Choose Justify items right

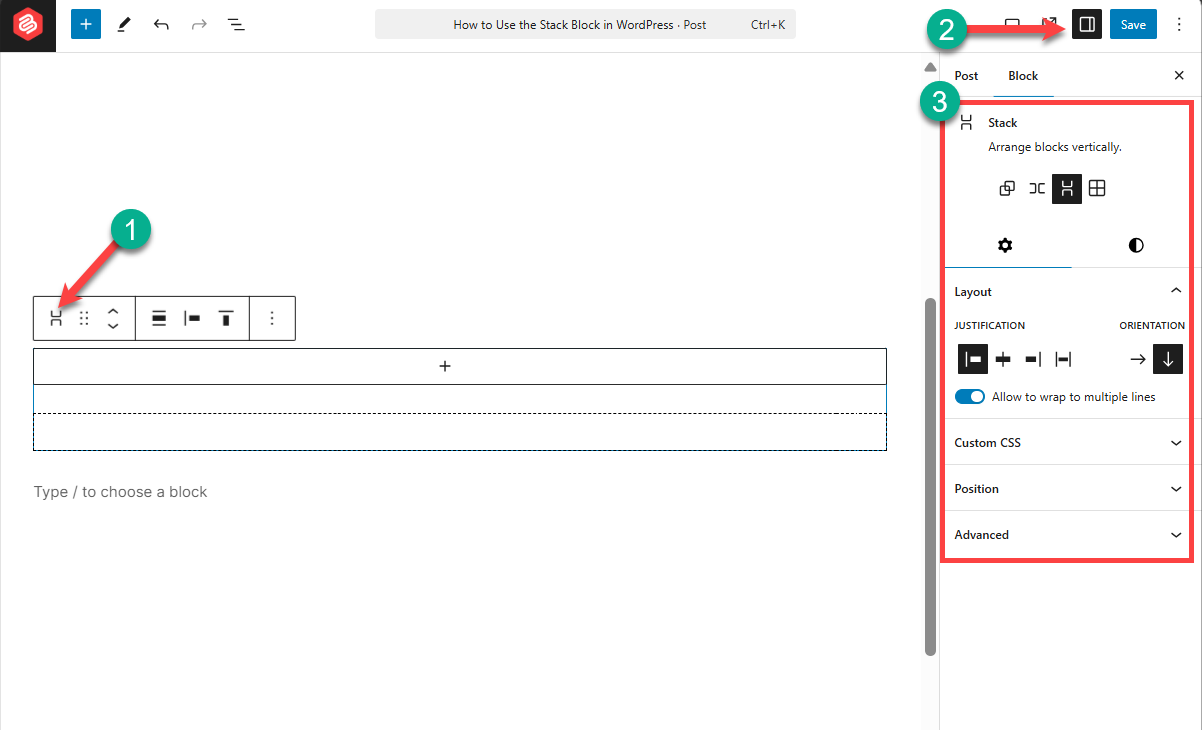point(1033,359)
